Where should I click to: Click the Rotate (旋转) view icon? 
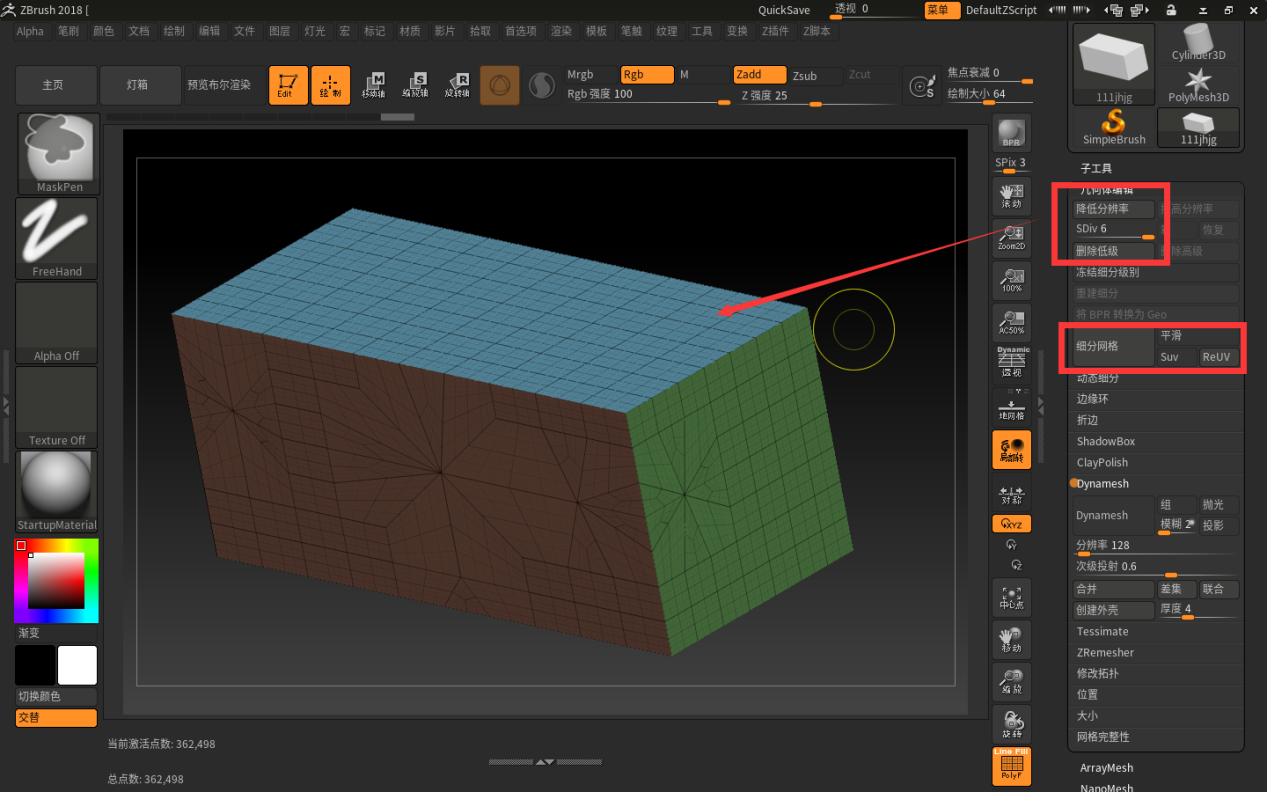click(x=1011, y=724)
